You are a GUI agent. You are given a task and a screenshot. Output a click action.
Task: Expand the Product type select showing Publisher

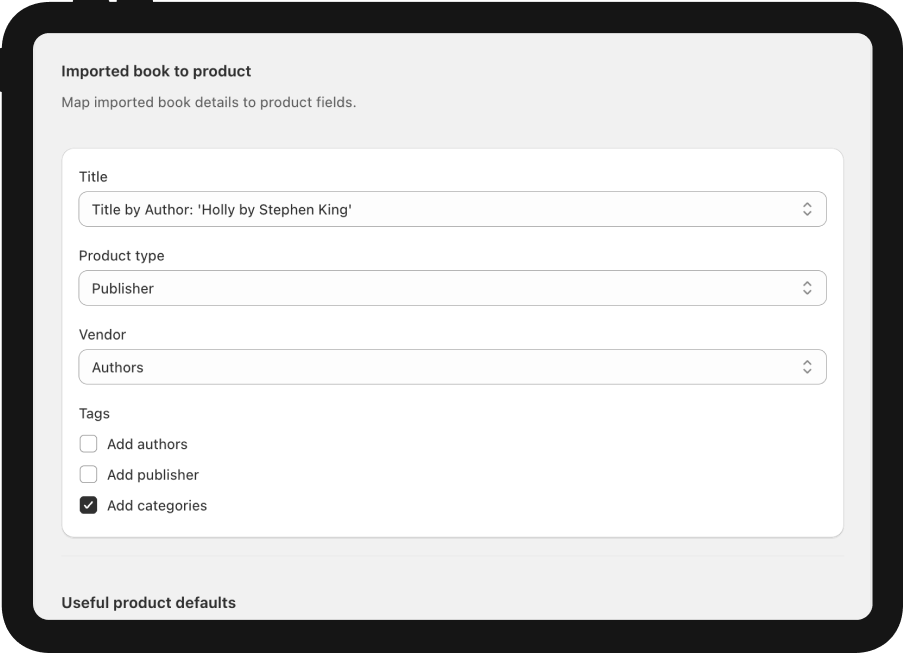point(452,288)
